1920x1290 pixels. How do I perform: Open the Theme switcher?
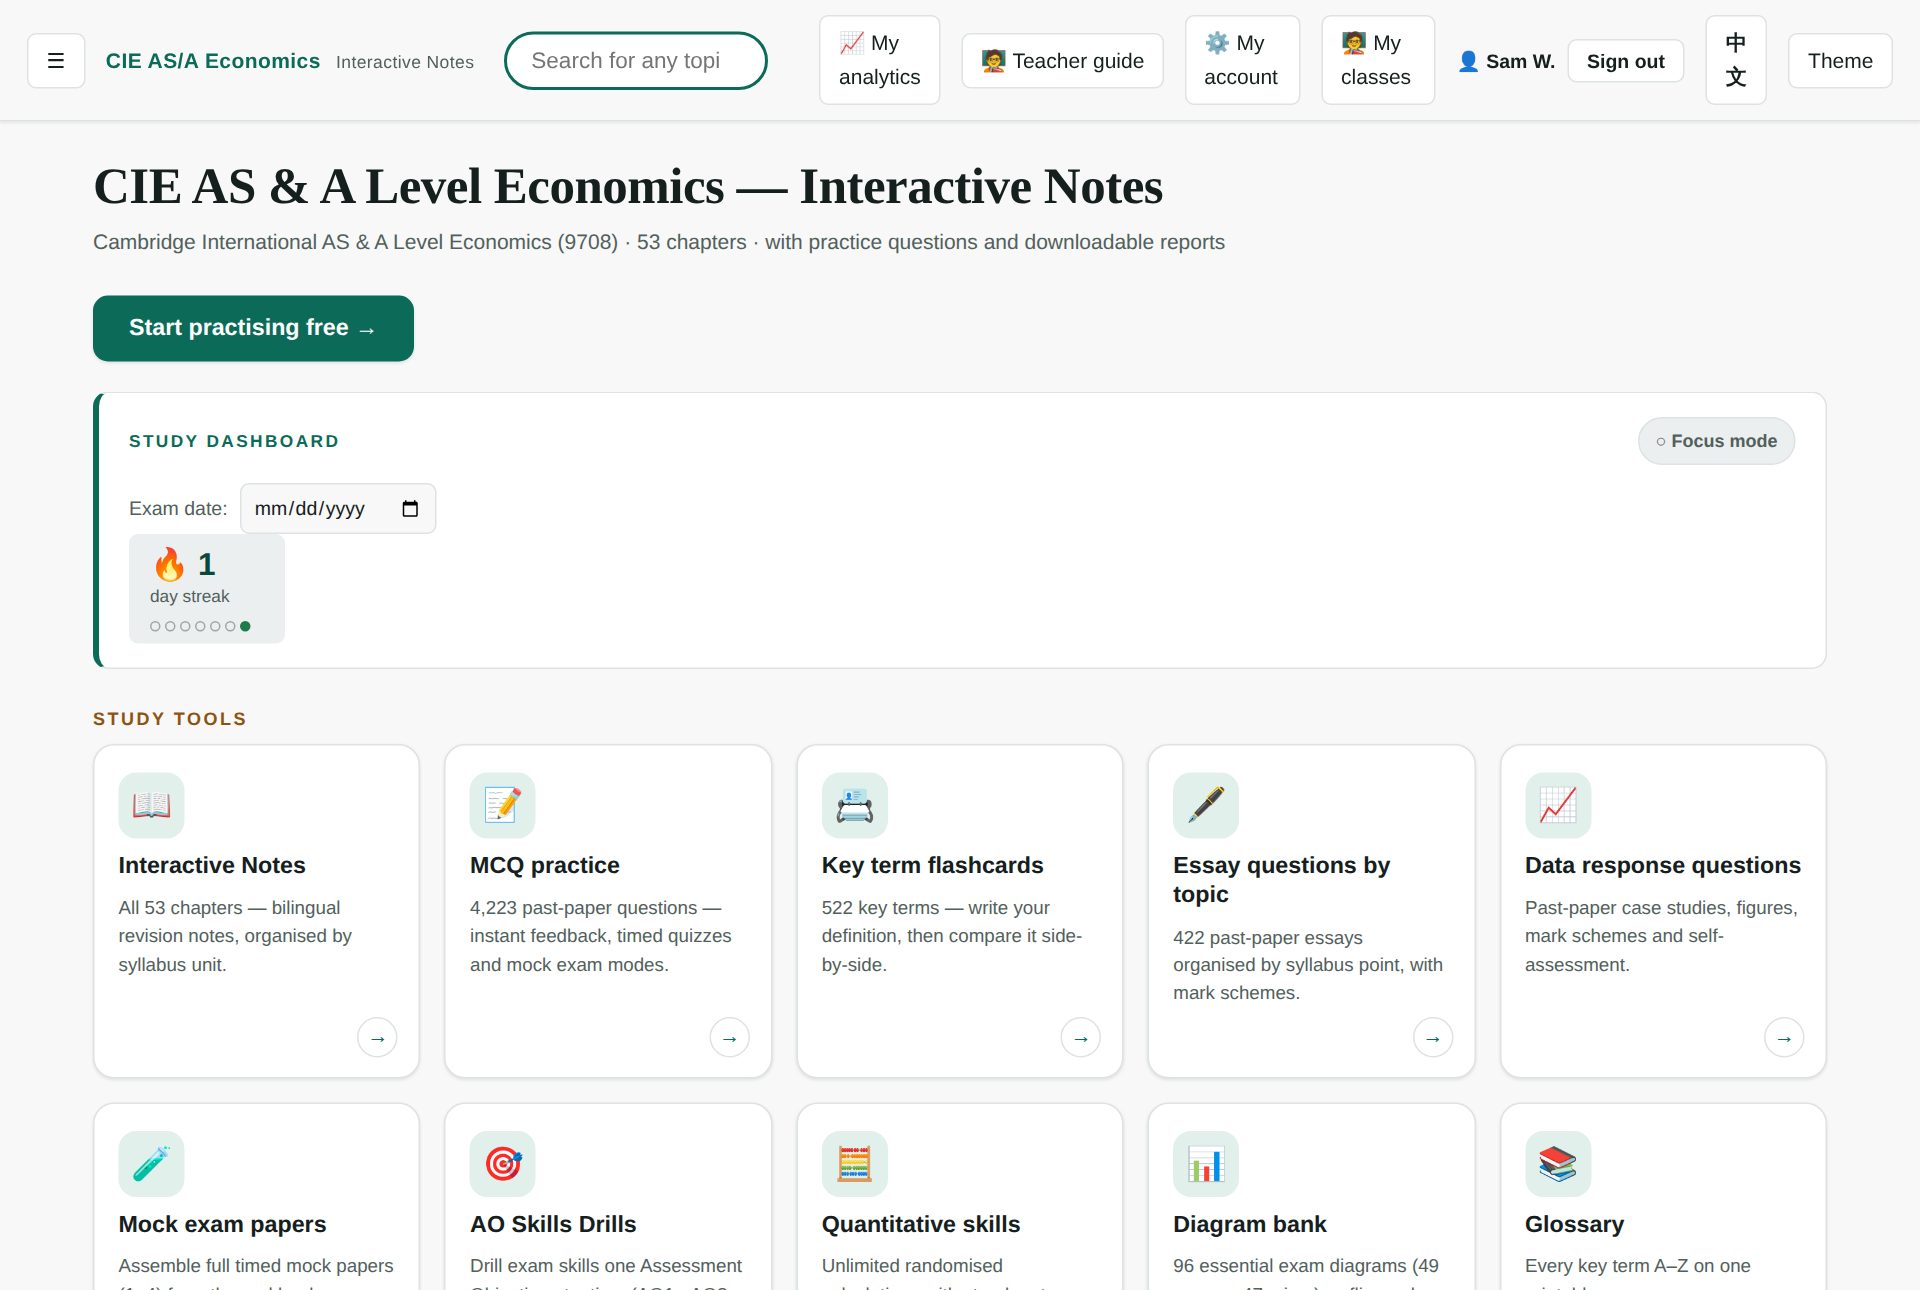[x=1840, y=61]
